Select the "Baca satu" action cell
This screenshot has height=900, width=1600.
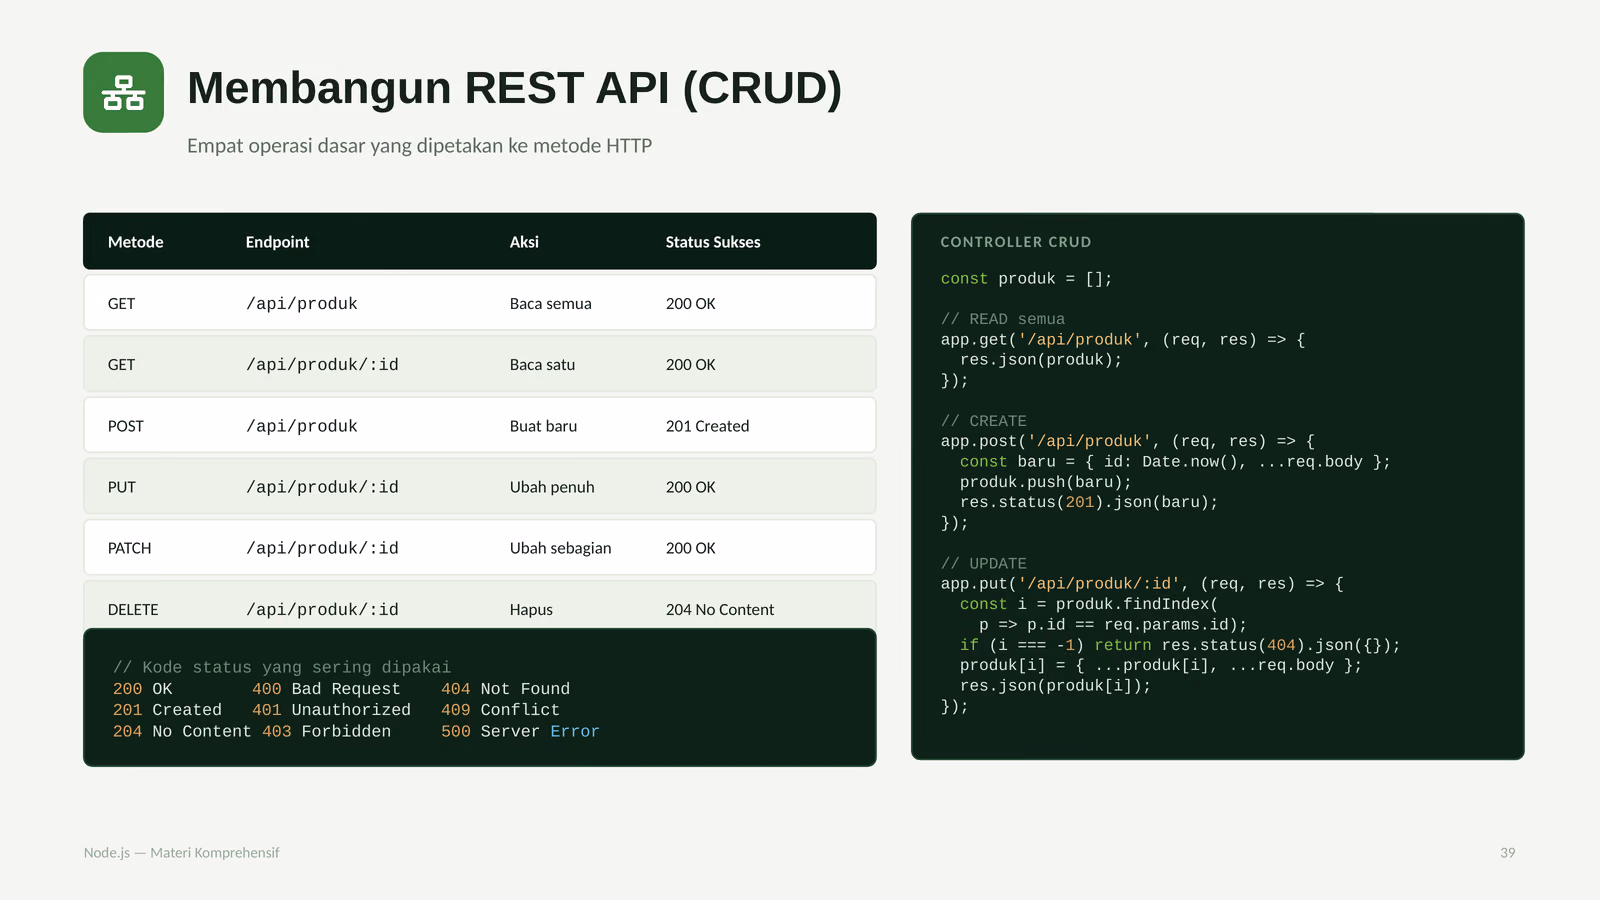click(x=542, y=365)
